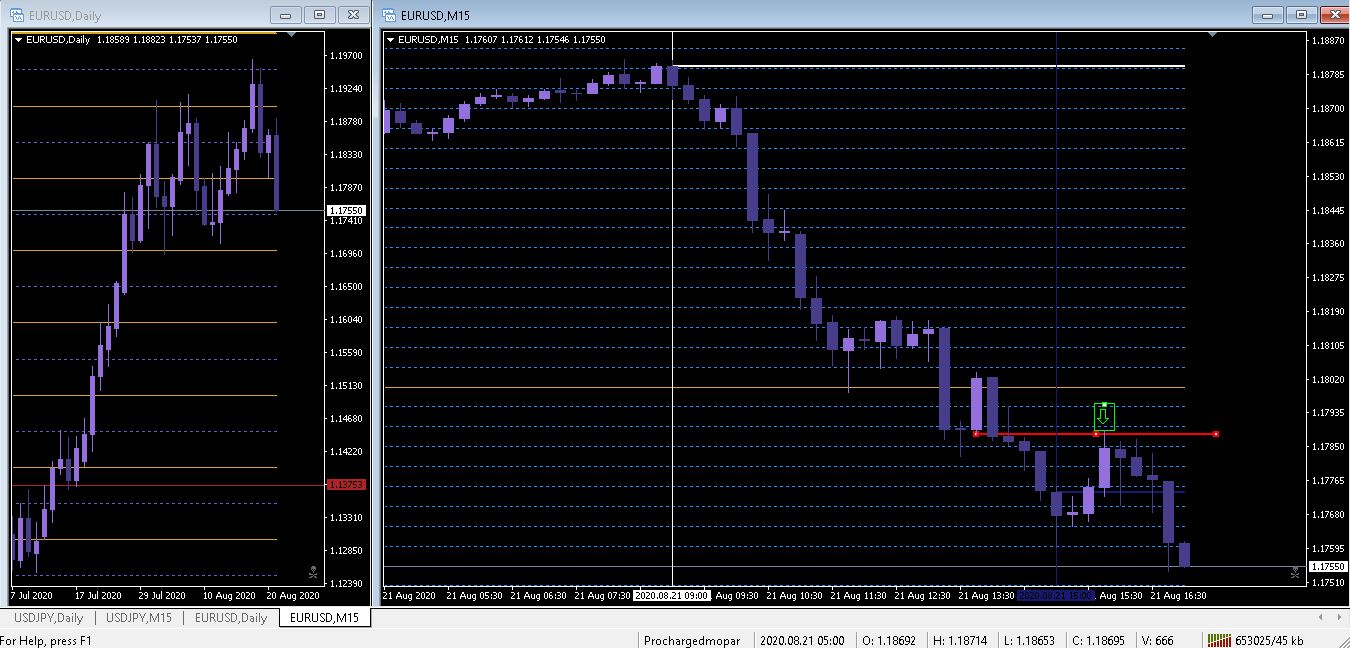Open EURUSD,M15 one-click trading dropdown arrow

pyautogui.click(x=390, y=40)
